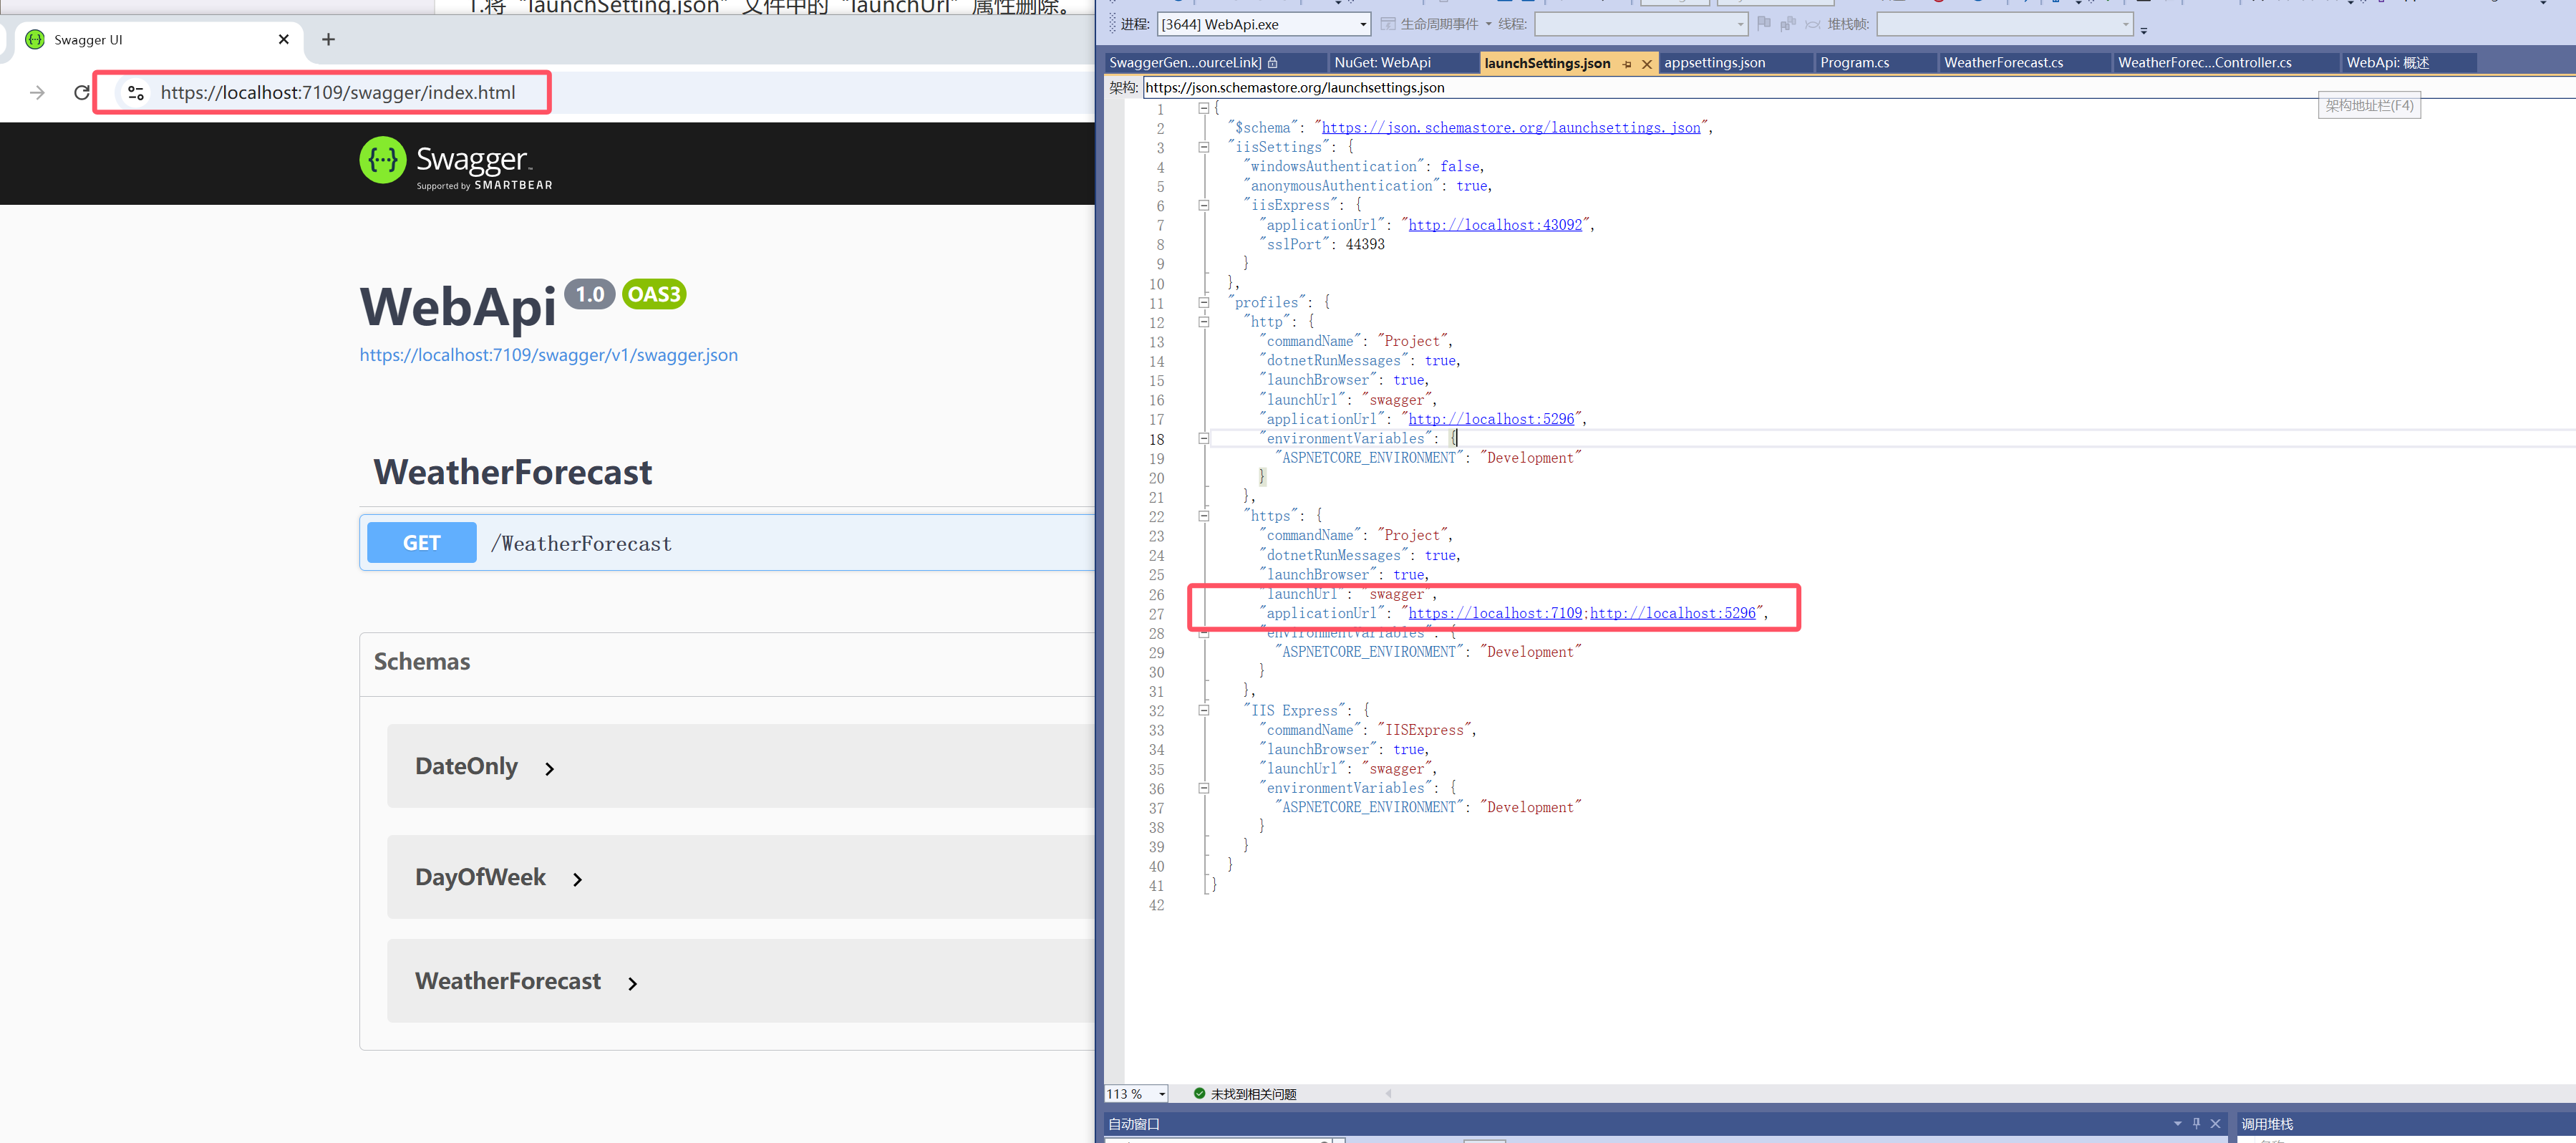Collapse the IIS Express JSON block
2576x1143 pixels.
(x=1204, y=710)
